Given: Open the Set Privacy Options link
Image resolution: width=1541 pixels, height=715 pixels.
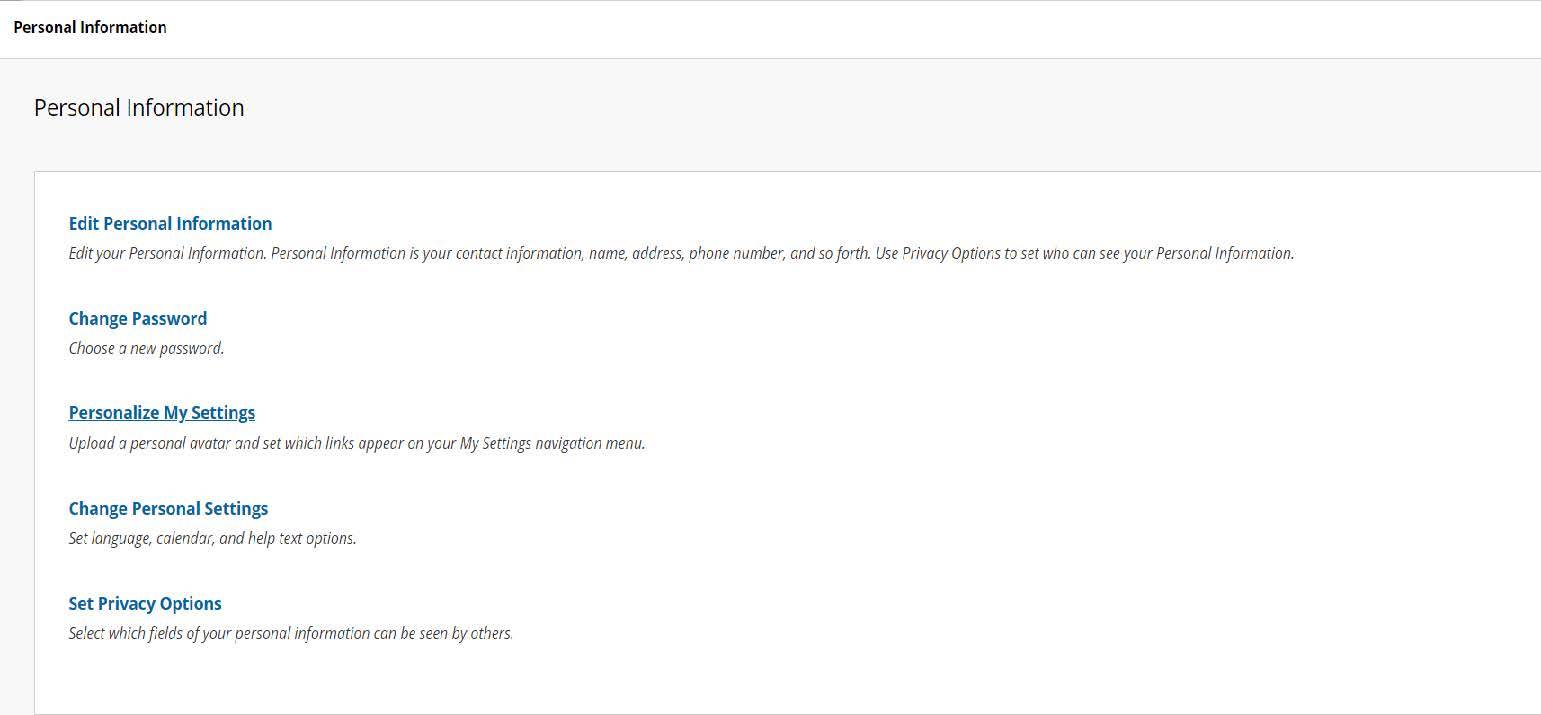Looking at the screenshot, I should click(x=144, y=604).
